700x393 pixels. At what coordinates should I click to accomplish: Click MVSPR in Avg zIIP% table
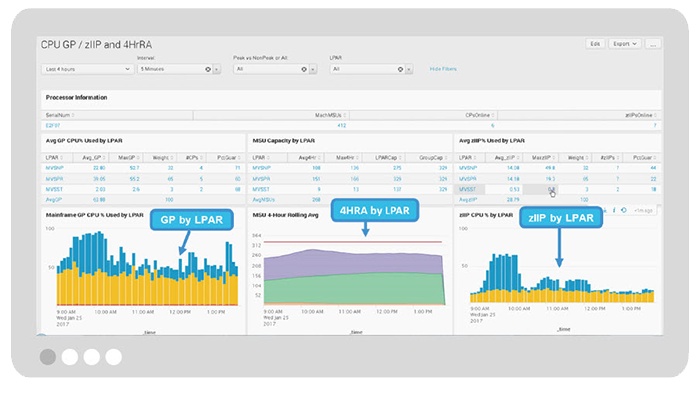[468, 179]
